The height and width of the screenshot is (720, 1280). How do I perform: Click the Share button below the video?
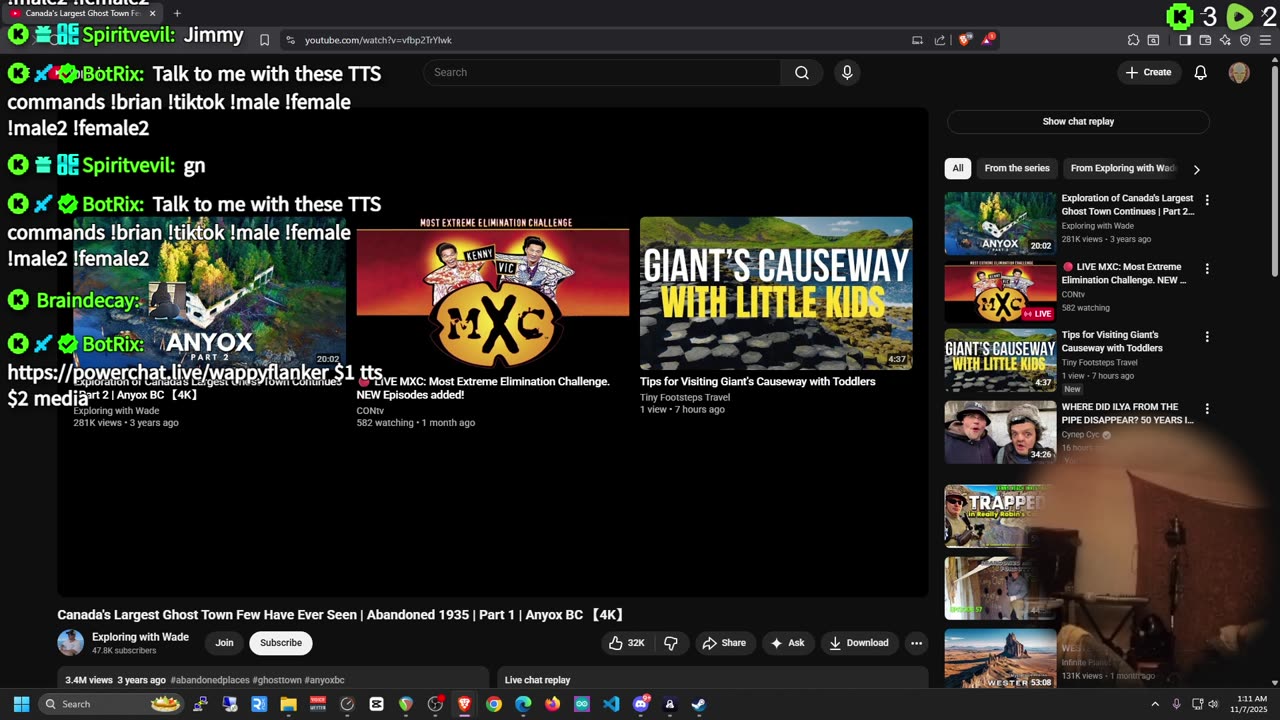click(x=724, y=643)
